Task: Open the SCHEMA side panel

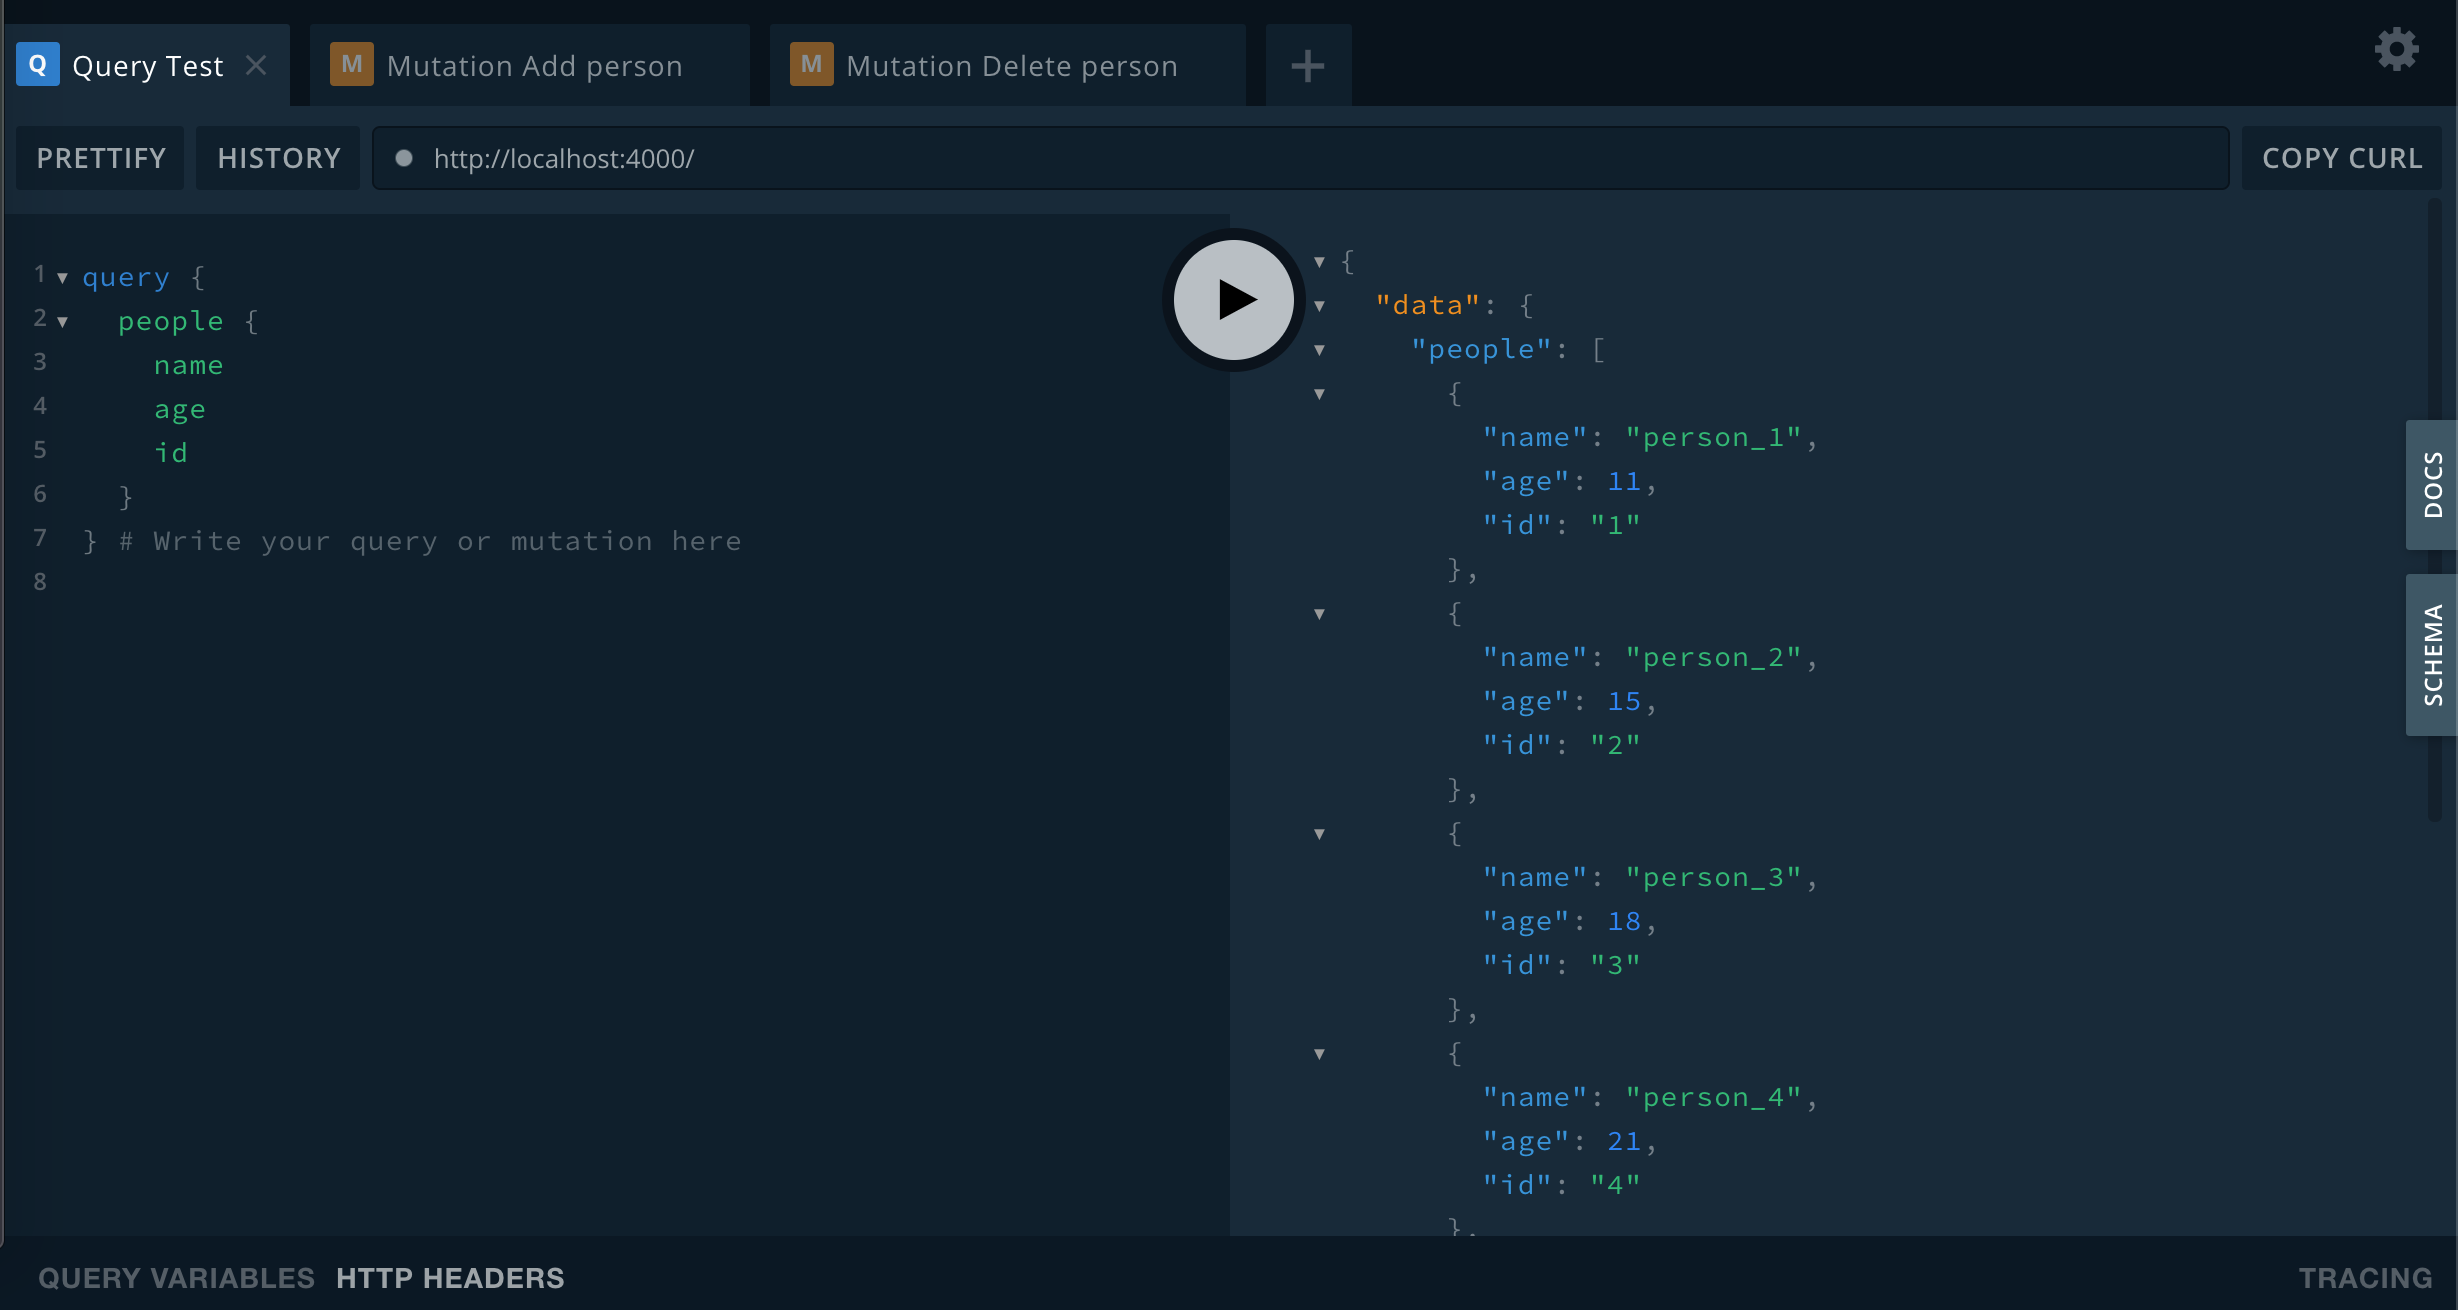Action: point(2431,655)
